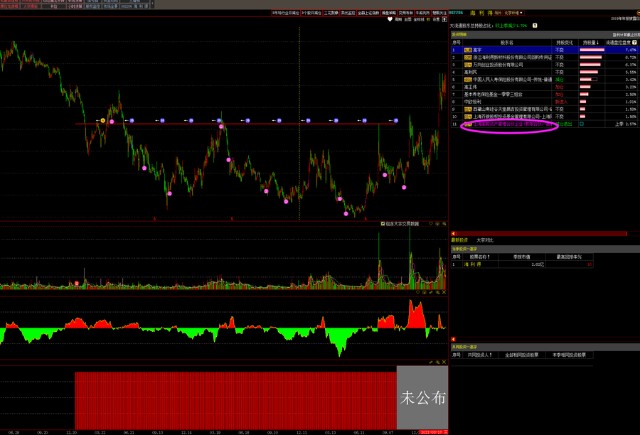Viewport: 640px width, 435px height.
Task: Click the yellow tag icon in shareholder row 9
Action: pyautogui.click(x=470, y=108)
